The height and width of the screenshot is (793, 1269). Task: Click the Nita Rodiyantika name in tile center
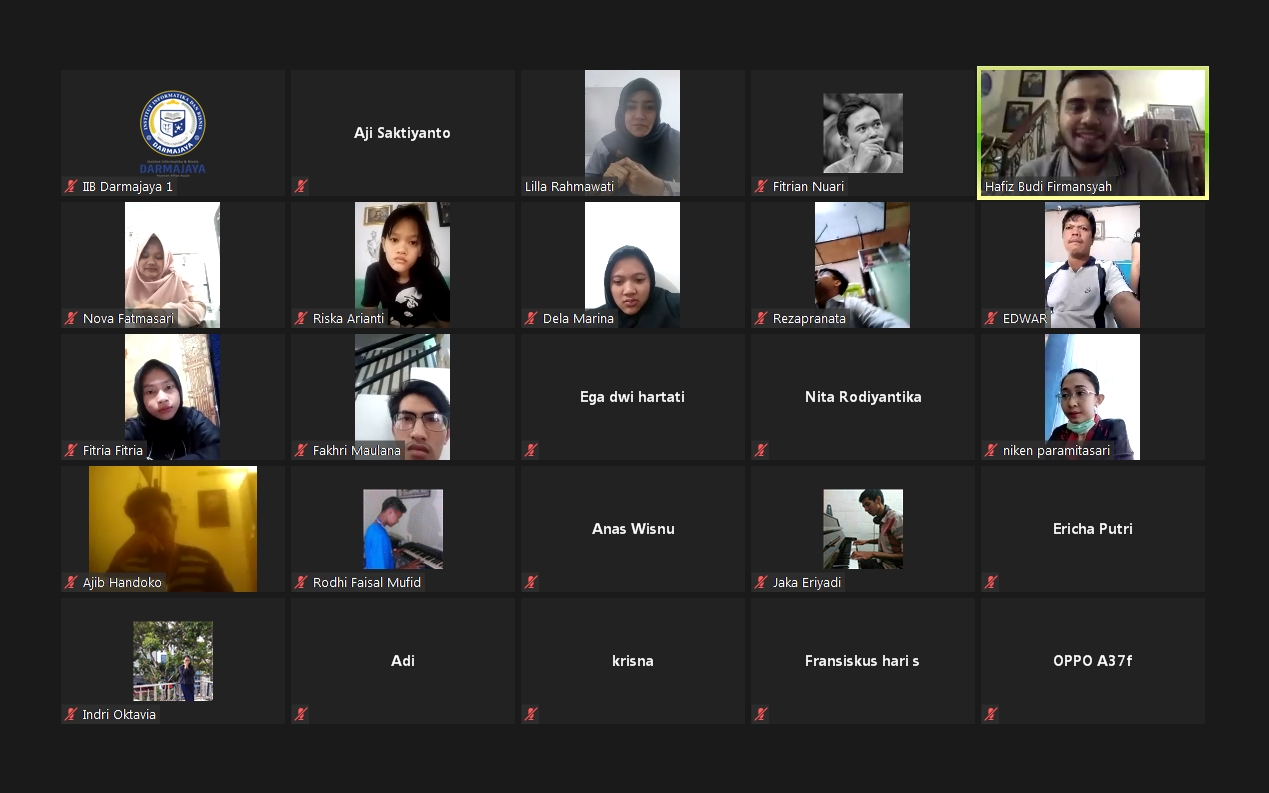click(x=862, y=397)
